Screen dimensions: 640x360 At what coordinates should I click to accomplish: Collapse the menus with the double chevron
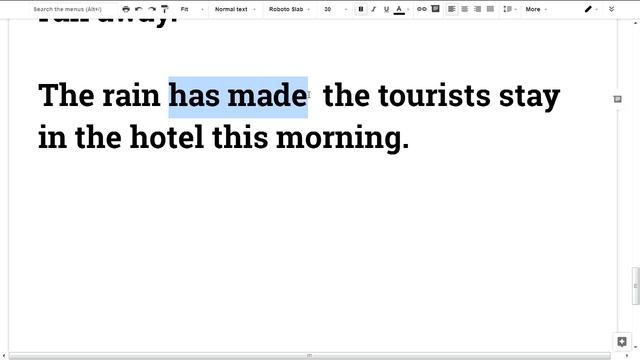tap(611, 9)
